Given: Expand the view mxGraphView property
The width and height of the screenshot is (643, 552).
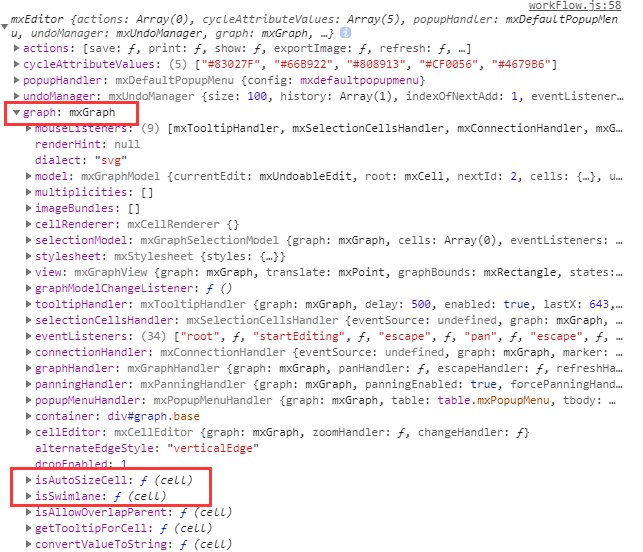Looking at the screenshot, I should point(28,272).
